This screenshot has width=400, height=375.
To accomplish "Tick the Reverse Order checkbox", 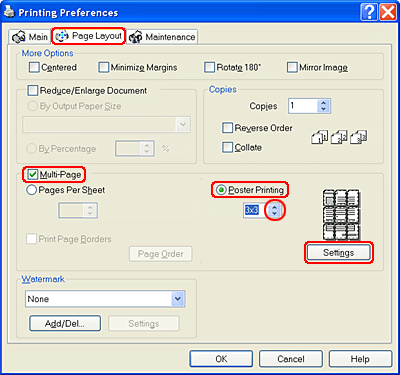I will coord(227,128).
